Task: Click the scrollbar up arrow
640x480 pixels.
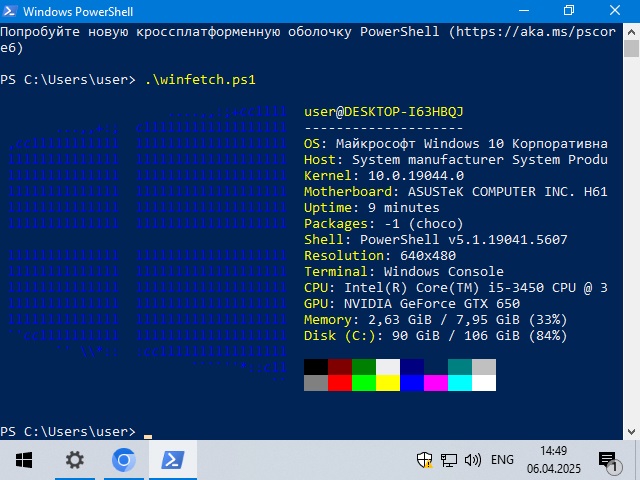Action: pyautogui.click(x=631, y=32)
